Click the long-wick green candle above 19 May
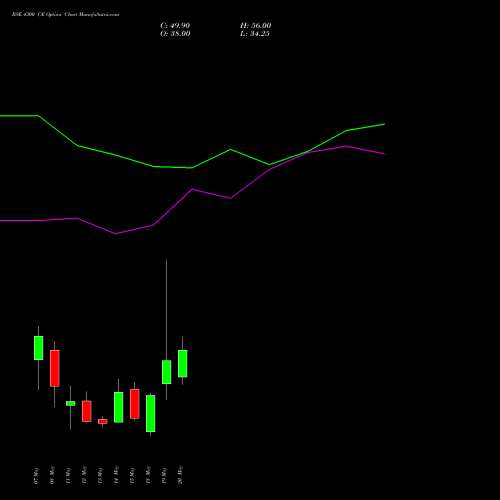 coord(167,372)
